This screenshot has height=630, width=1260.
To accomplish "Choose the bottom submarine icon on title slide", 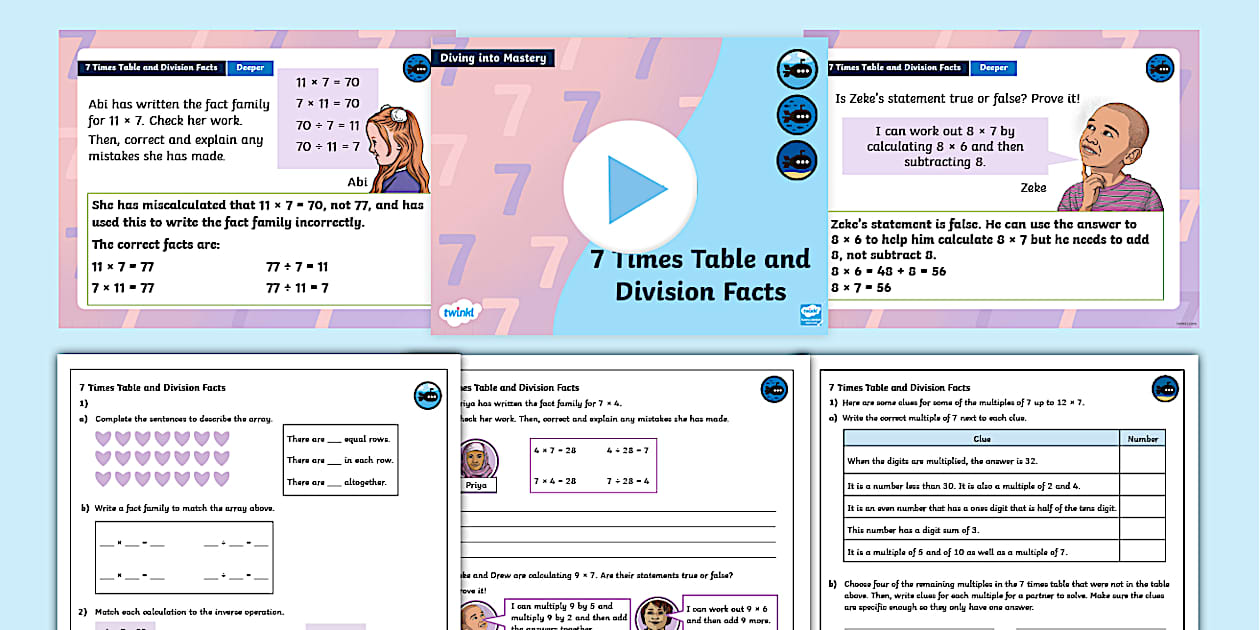I will click(x=796, y=160).
